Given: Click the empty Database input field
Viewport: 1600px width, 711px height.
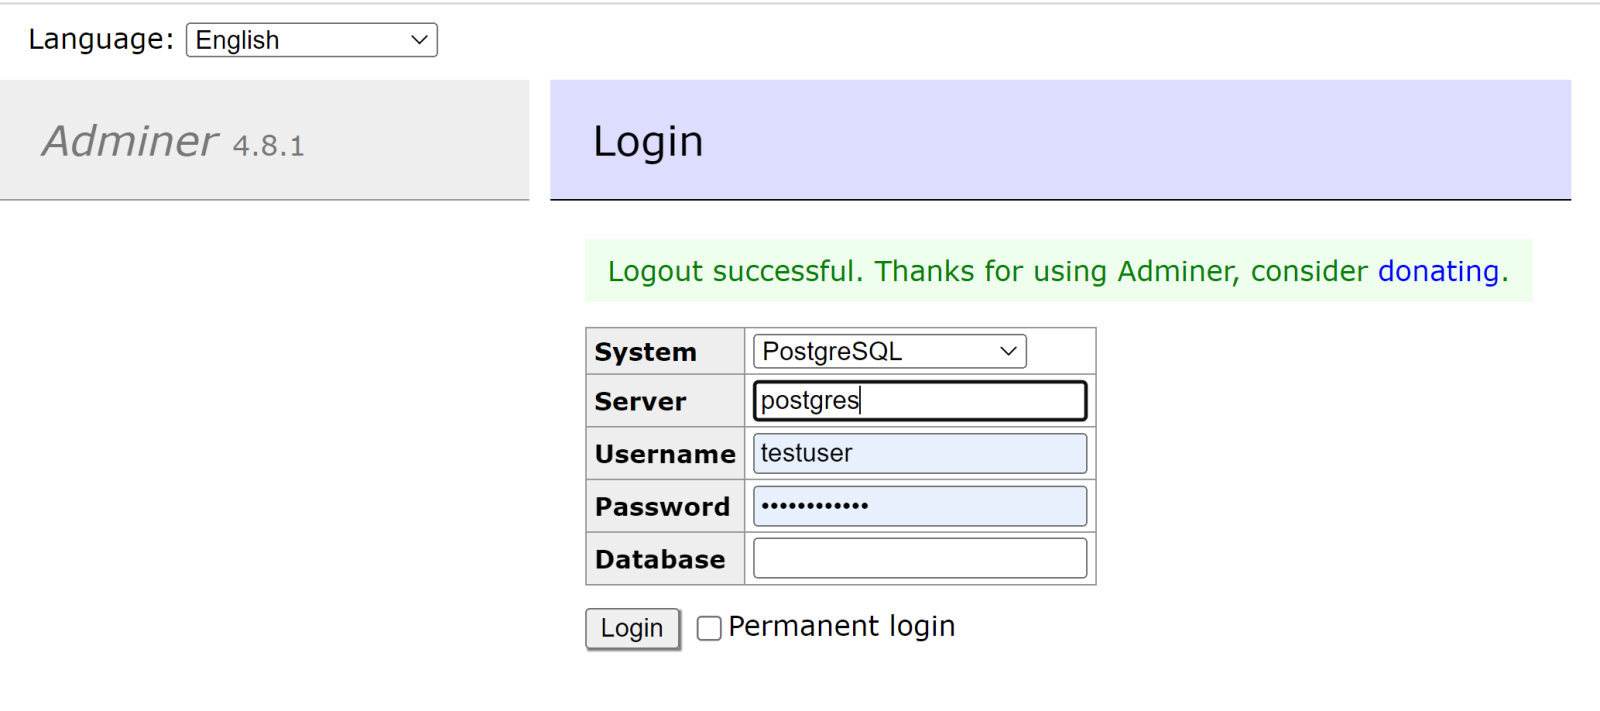Looking at the screenshot, I should click(x=919, y=558).
